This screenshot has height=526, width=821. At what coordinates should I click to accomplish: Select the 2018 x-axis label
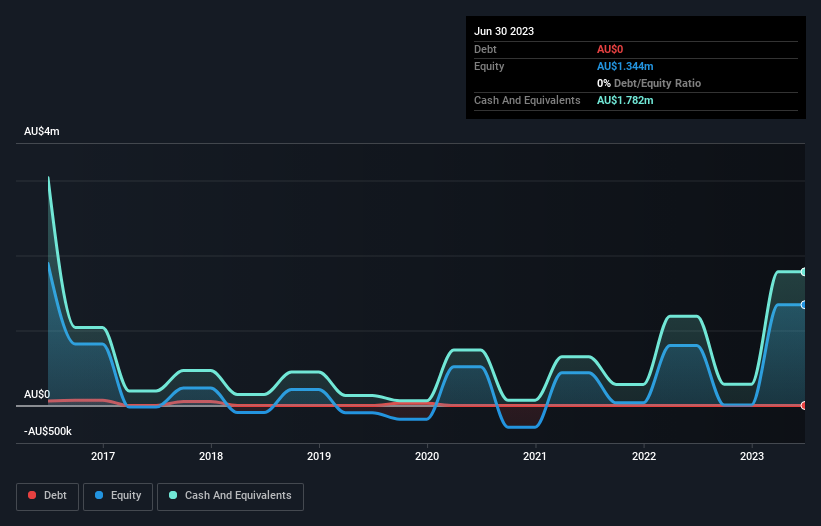[211, 456]
